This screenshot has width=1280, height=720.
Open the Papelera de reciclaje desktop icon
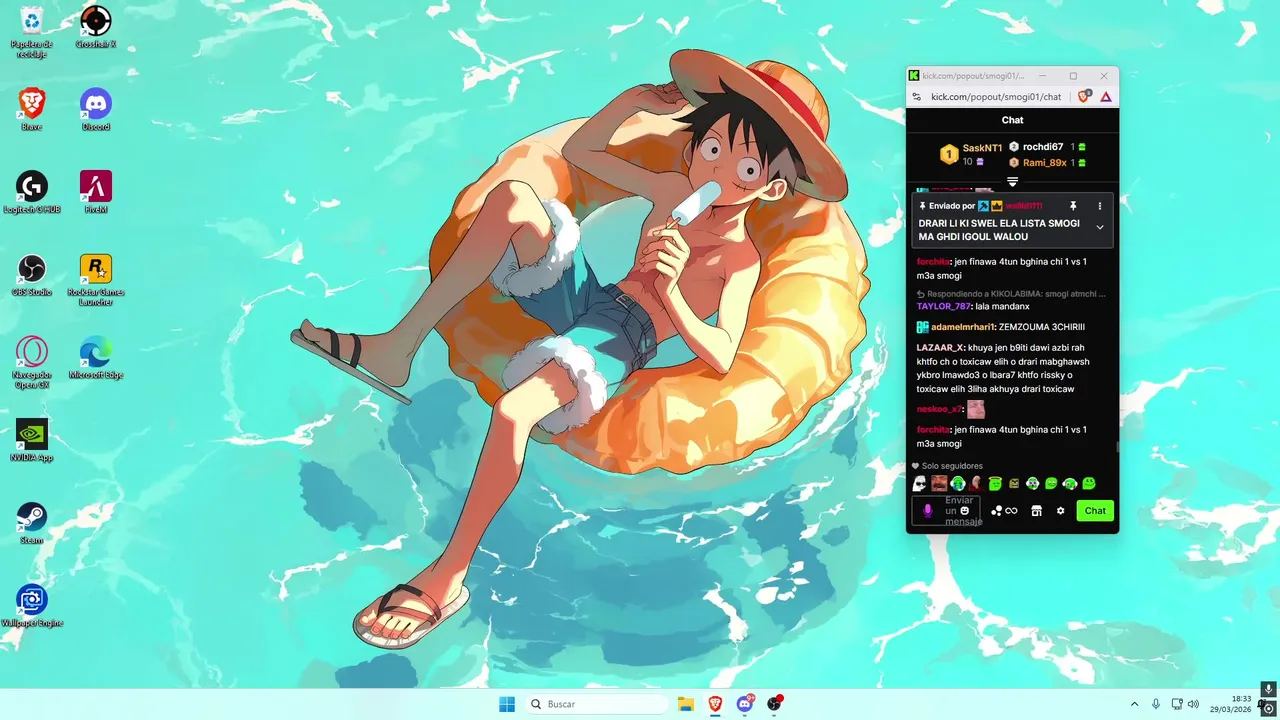point(31,30)
